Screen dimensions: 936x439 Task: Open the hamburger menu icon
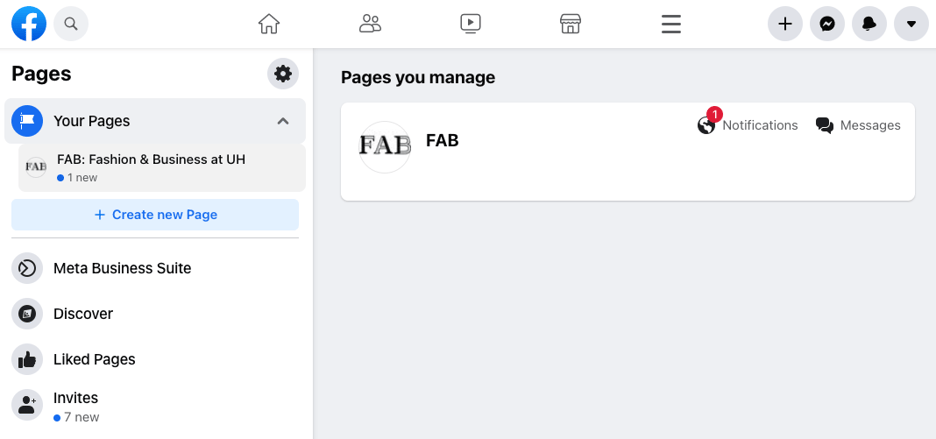tap(671, 23)
